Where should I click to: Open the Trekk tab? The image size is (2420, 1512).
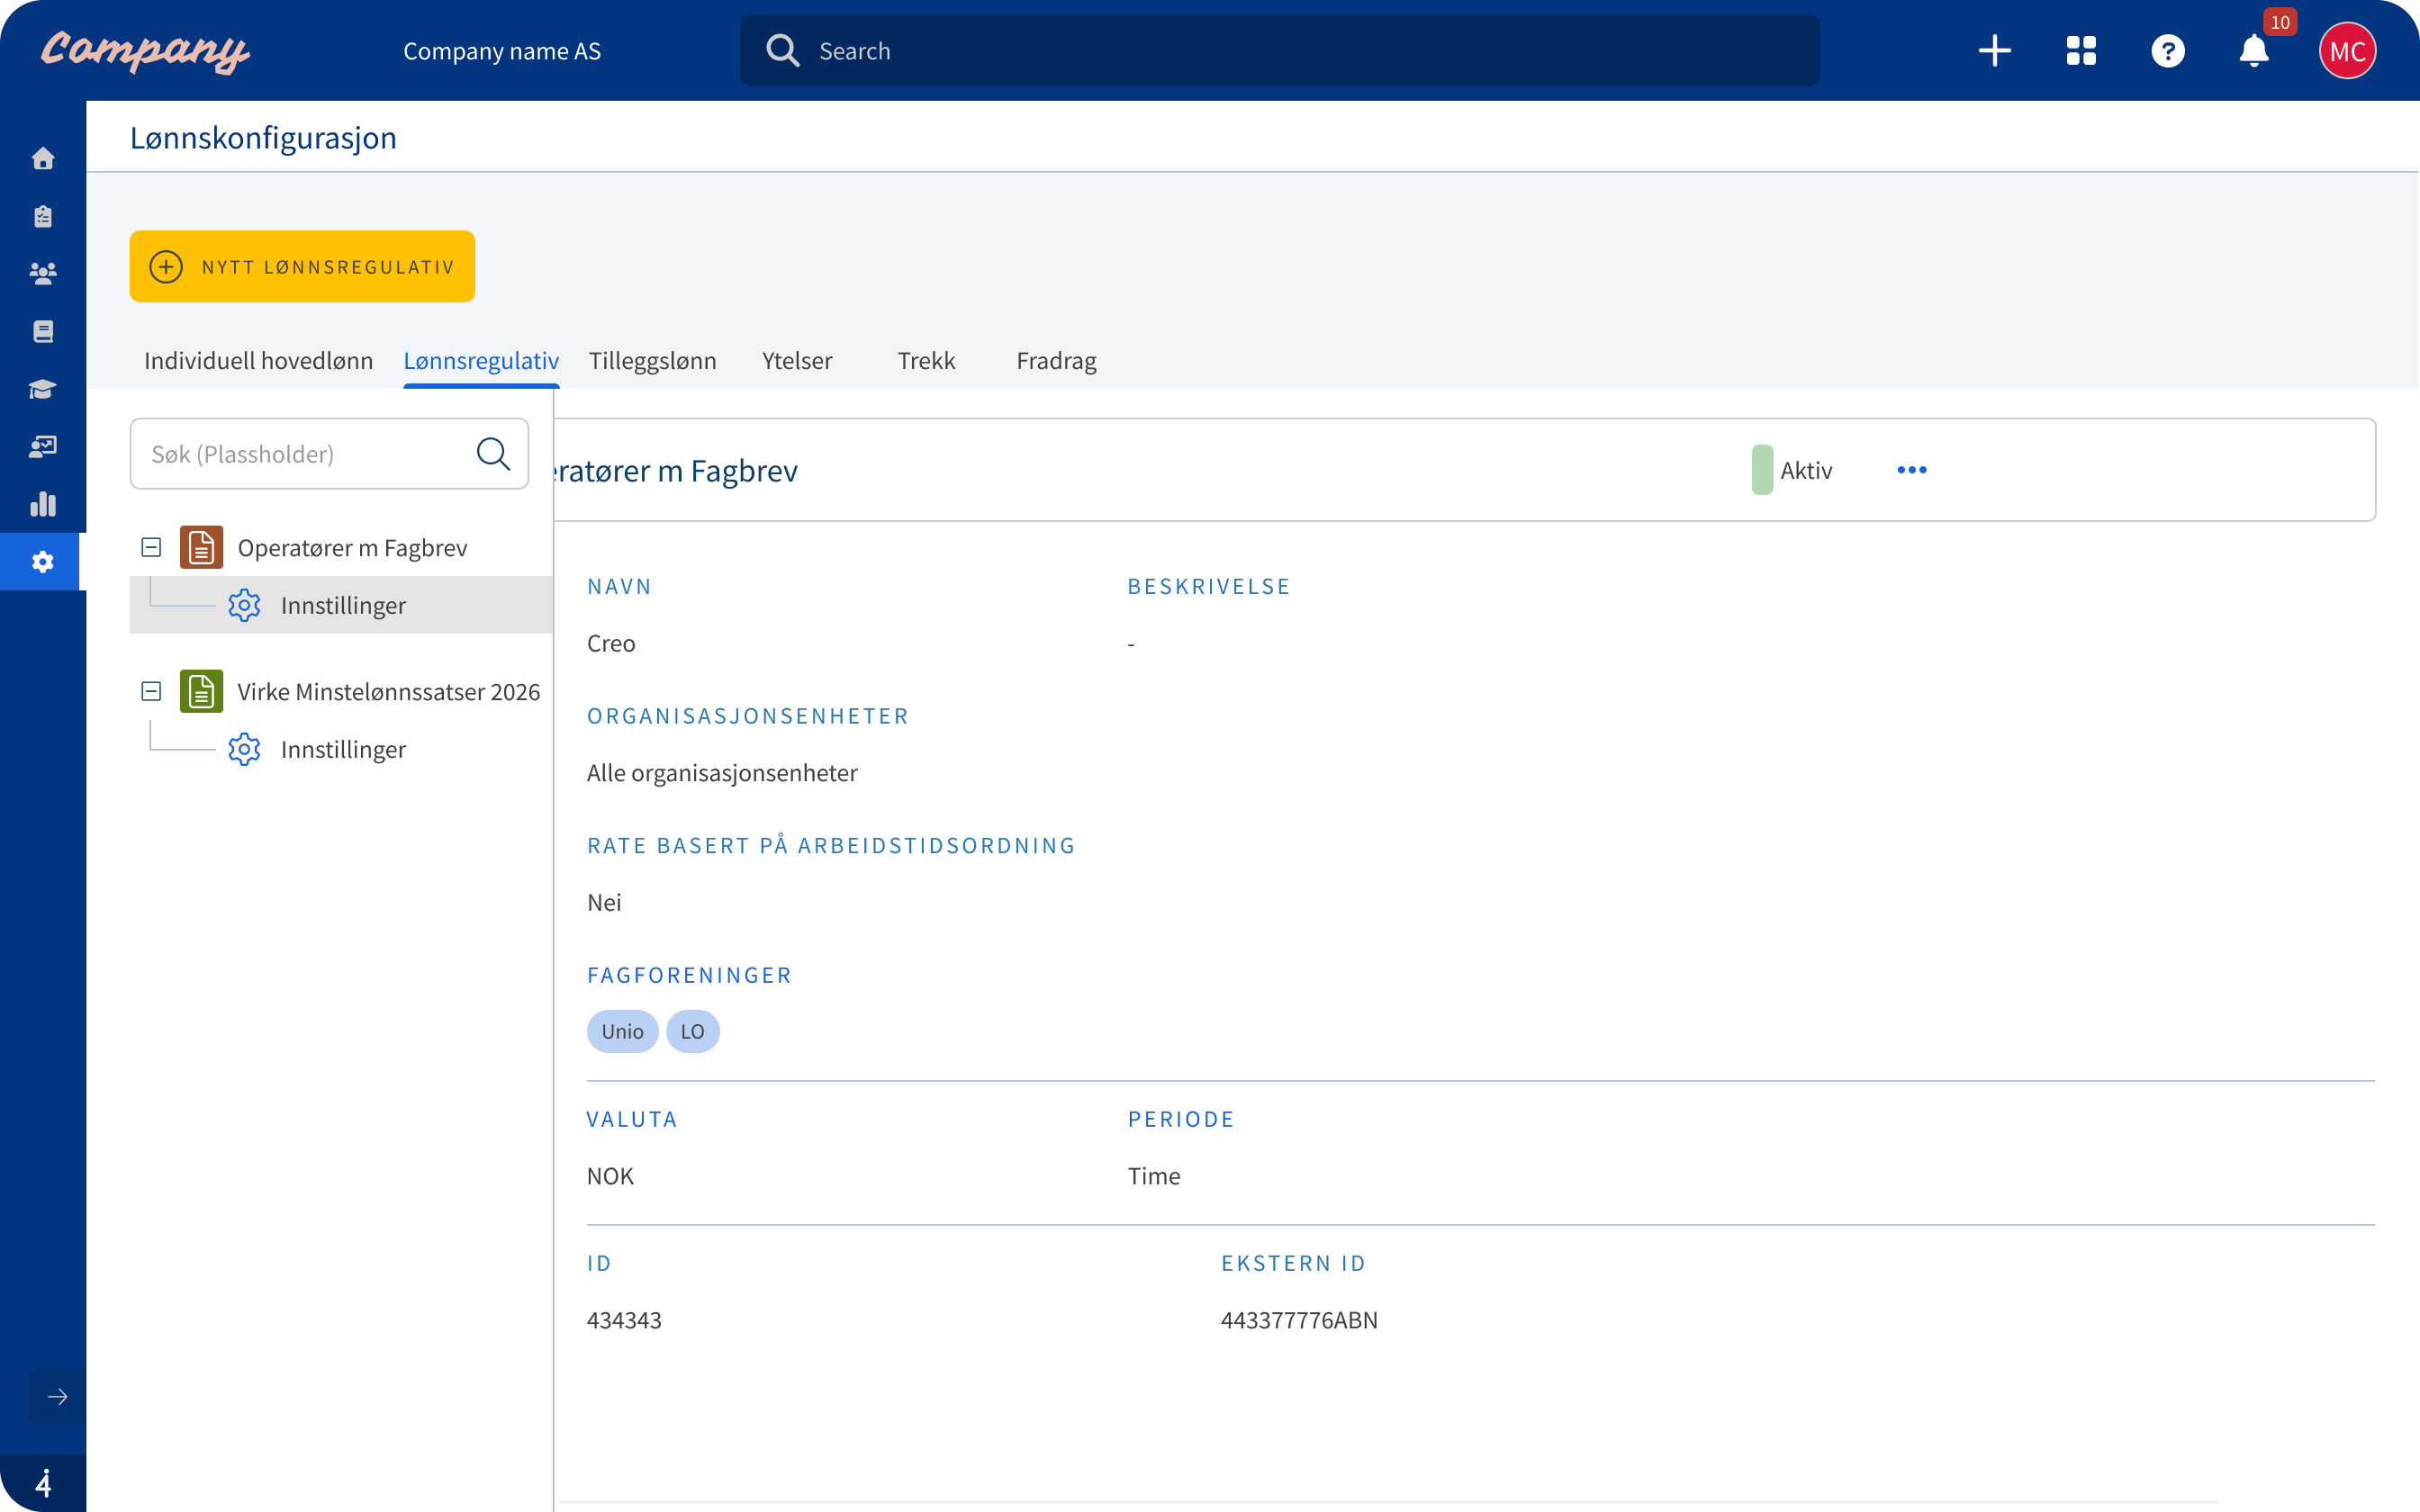[x=926, y=360]
